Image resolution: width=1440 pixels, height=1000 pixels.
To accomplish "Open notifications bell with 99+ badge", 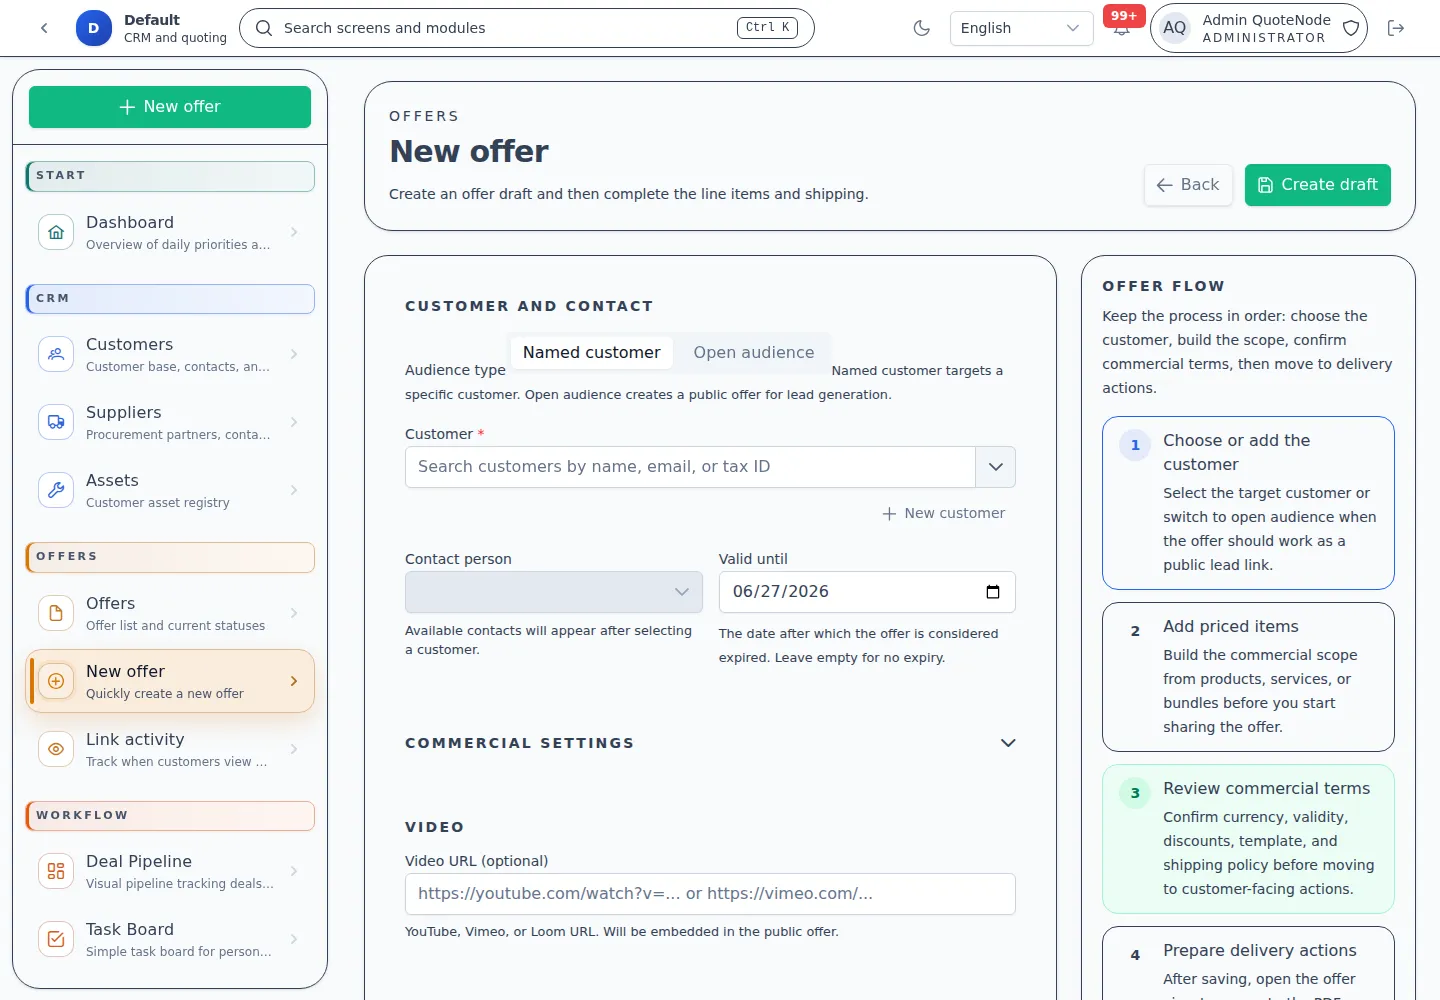I will [1122, 28].
